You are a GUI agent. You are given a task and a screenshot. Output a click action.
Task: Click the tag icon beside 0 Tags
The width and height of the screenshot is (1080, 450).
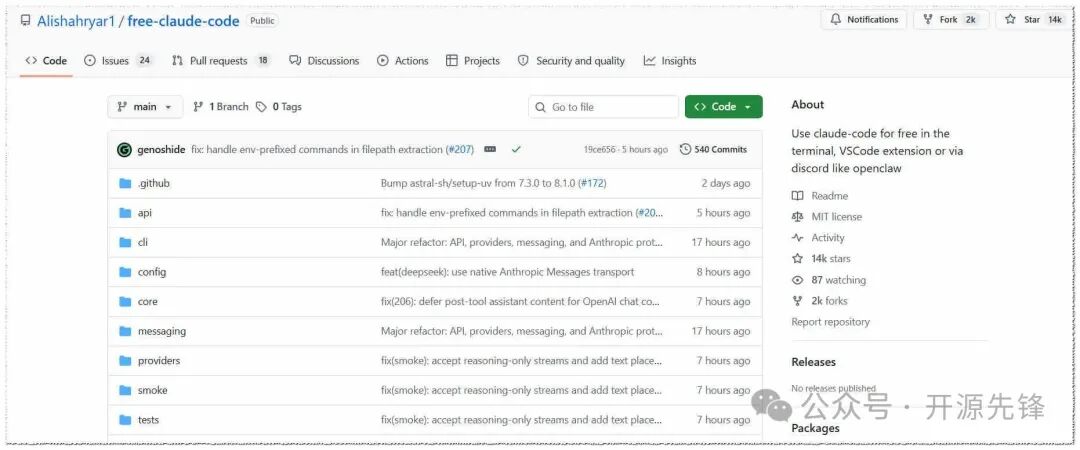[x=261, y=107]
